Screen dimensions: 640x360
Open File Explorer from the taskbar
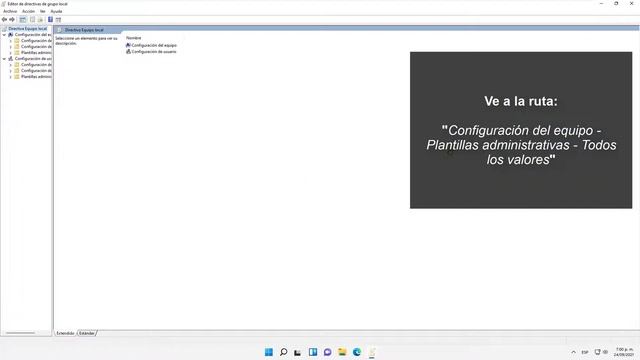pos(342,352)
